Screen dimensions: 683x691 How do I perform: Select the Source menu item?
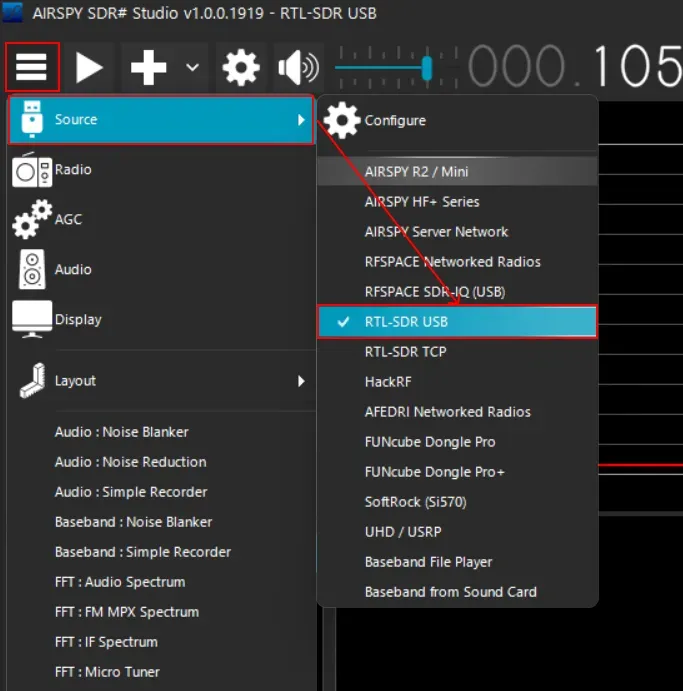pos(161,119)
